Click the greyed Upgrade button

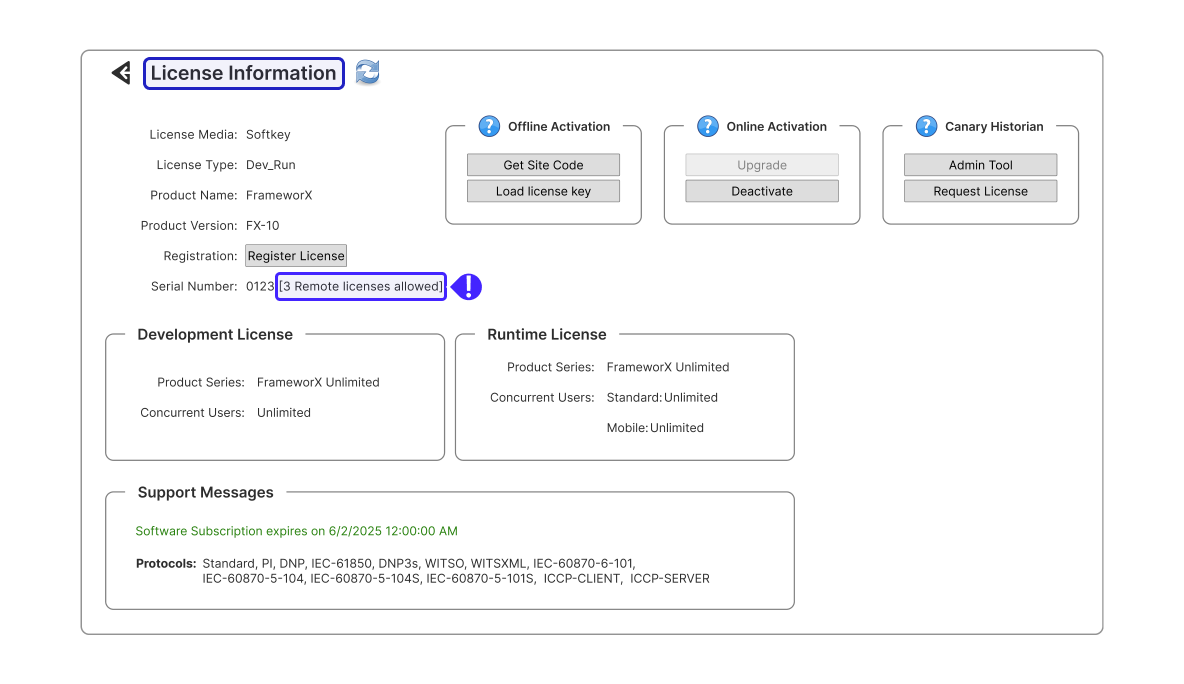coord(762,165)
